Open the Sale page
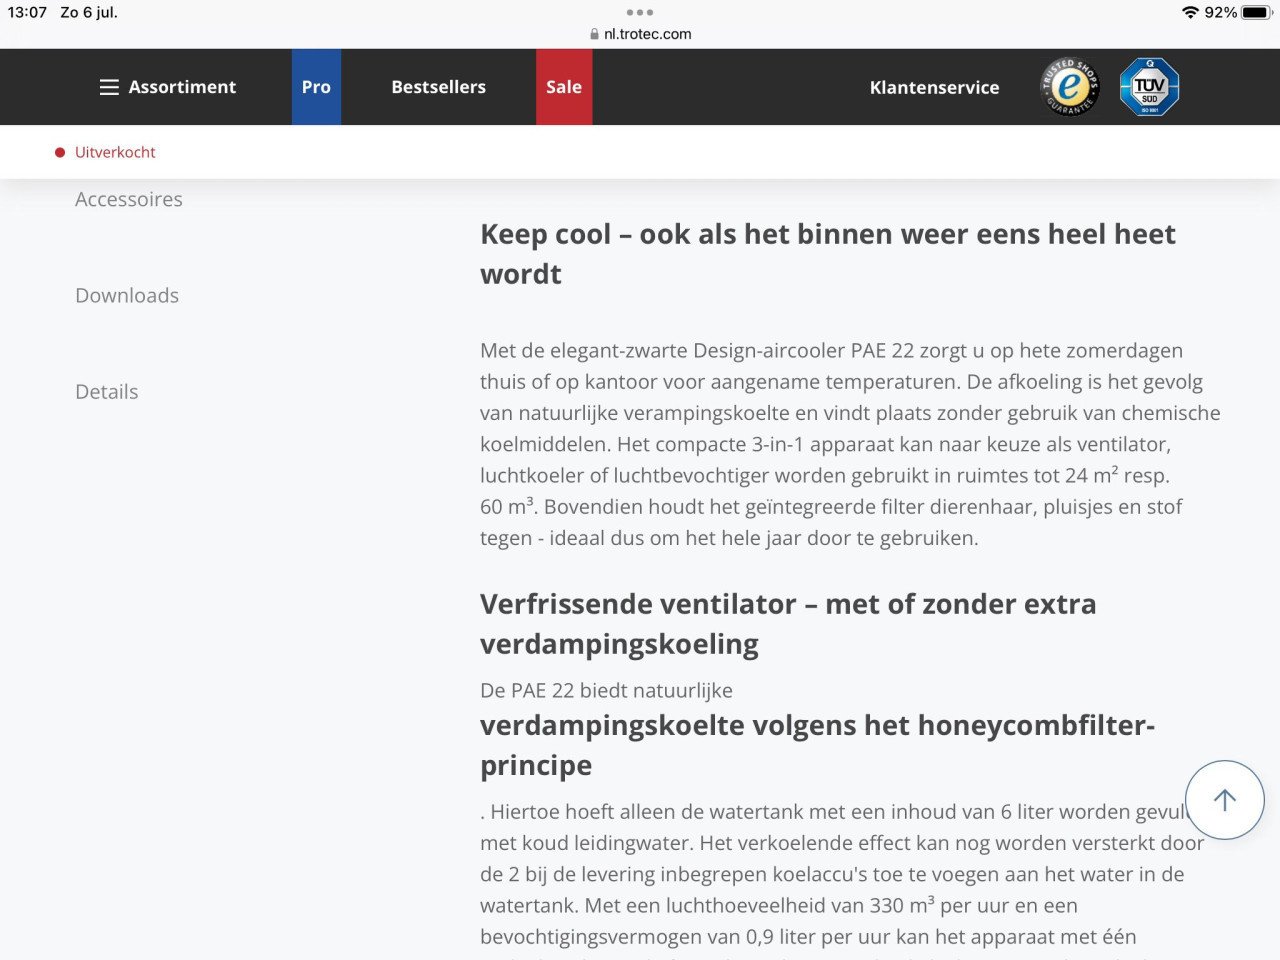 (x=564, y=87)
